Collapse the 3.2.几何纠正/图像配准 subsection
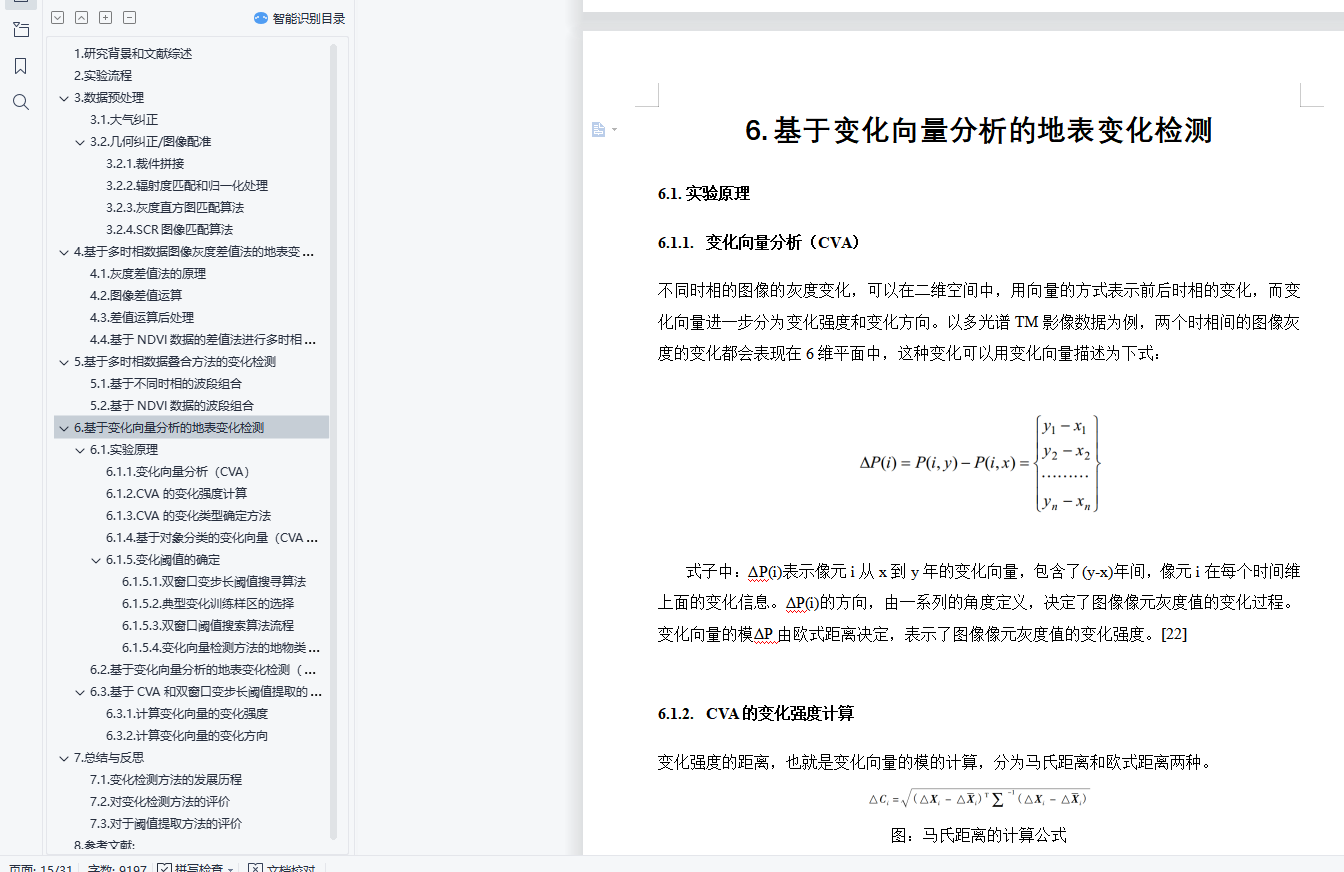Viewport: 1344px width, 872px height. click(80, 142)
